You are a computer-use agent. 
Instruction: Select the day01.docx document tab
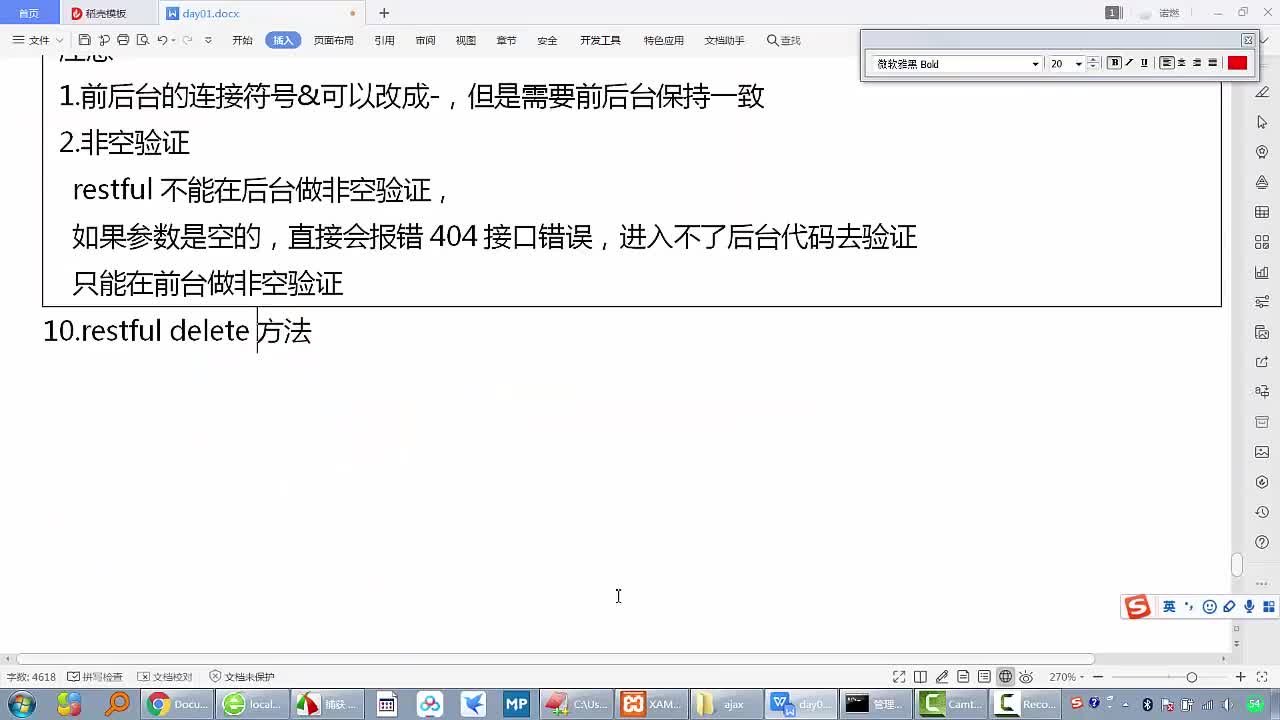pyautogui.click(x=260, y=13)
